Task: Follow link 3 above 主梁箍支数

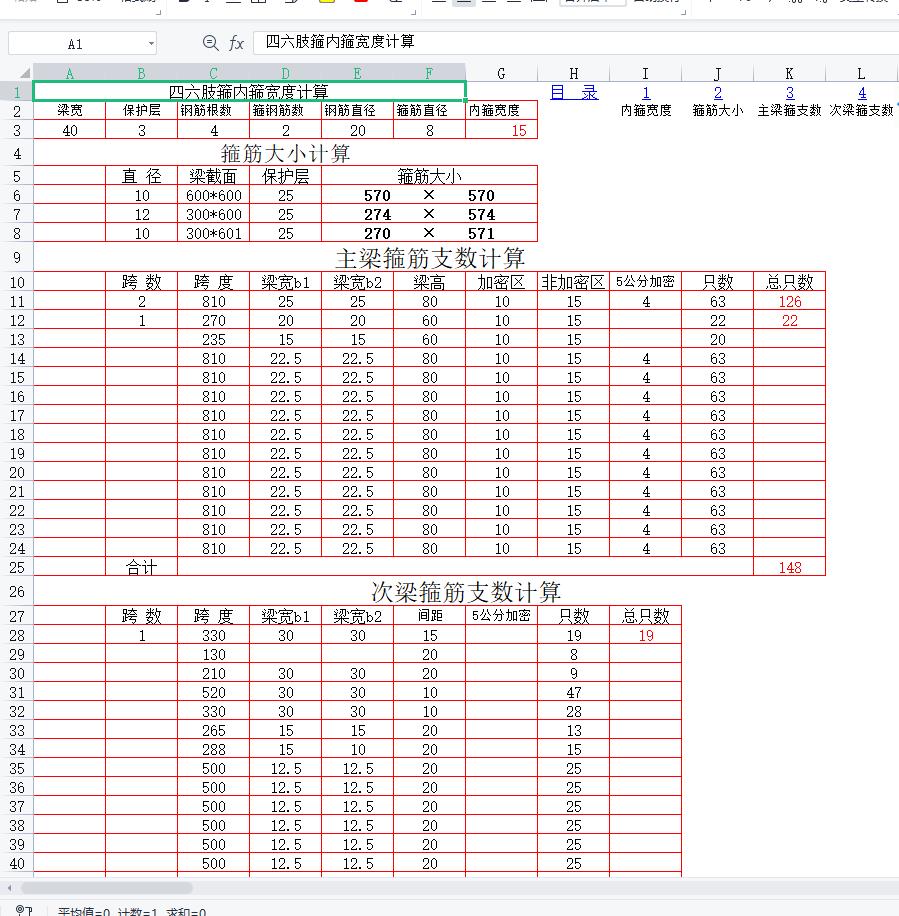Action: point(790,93)
